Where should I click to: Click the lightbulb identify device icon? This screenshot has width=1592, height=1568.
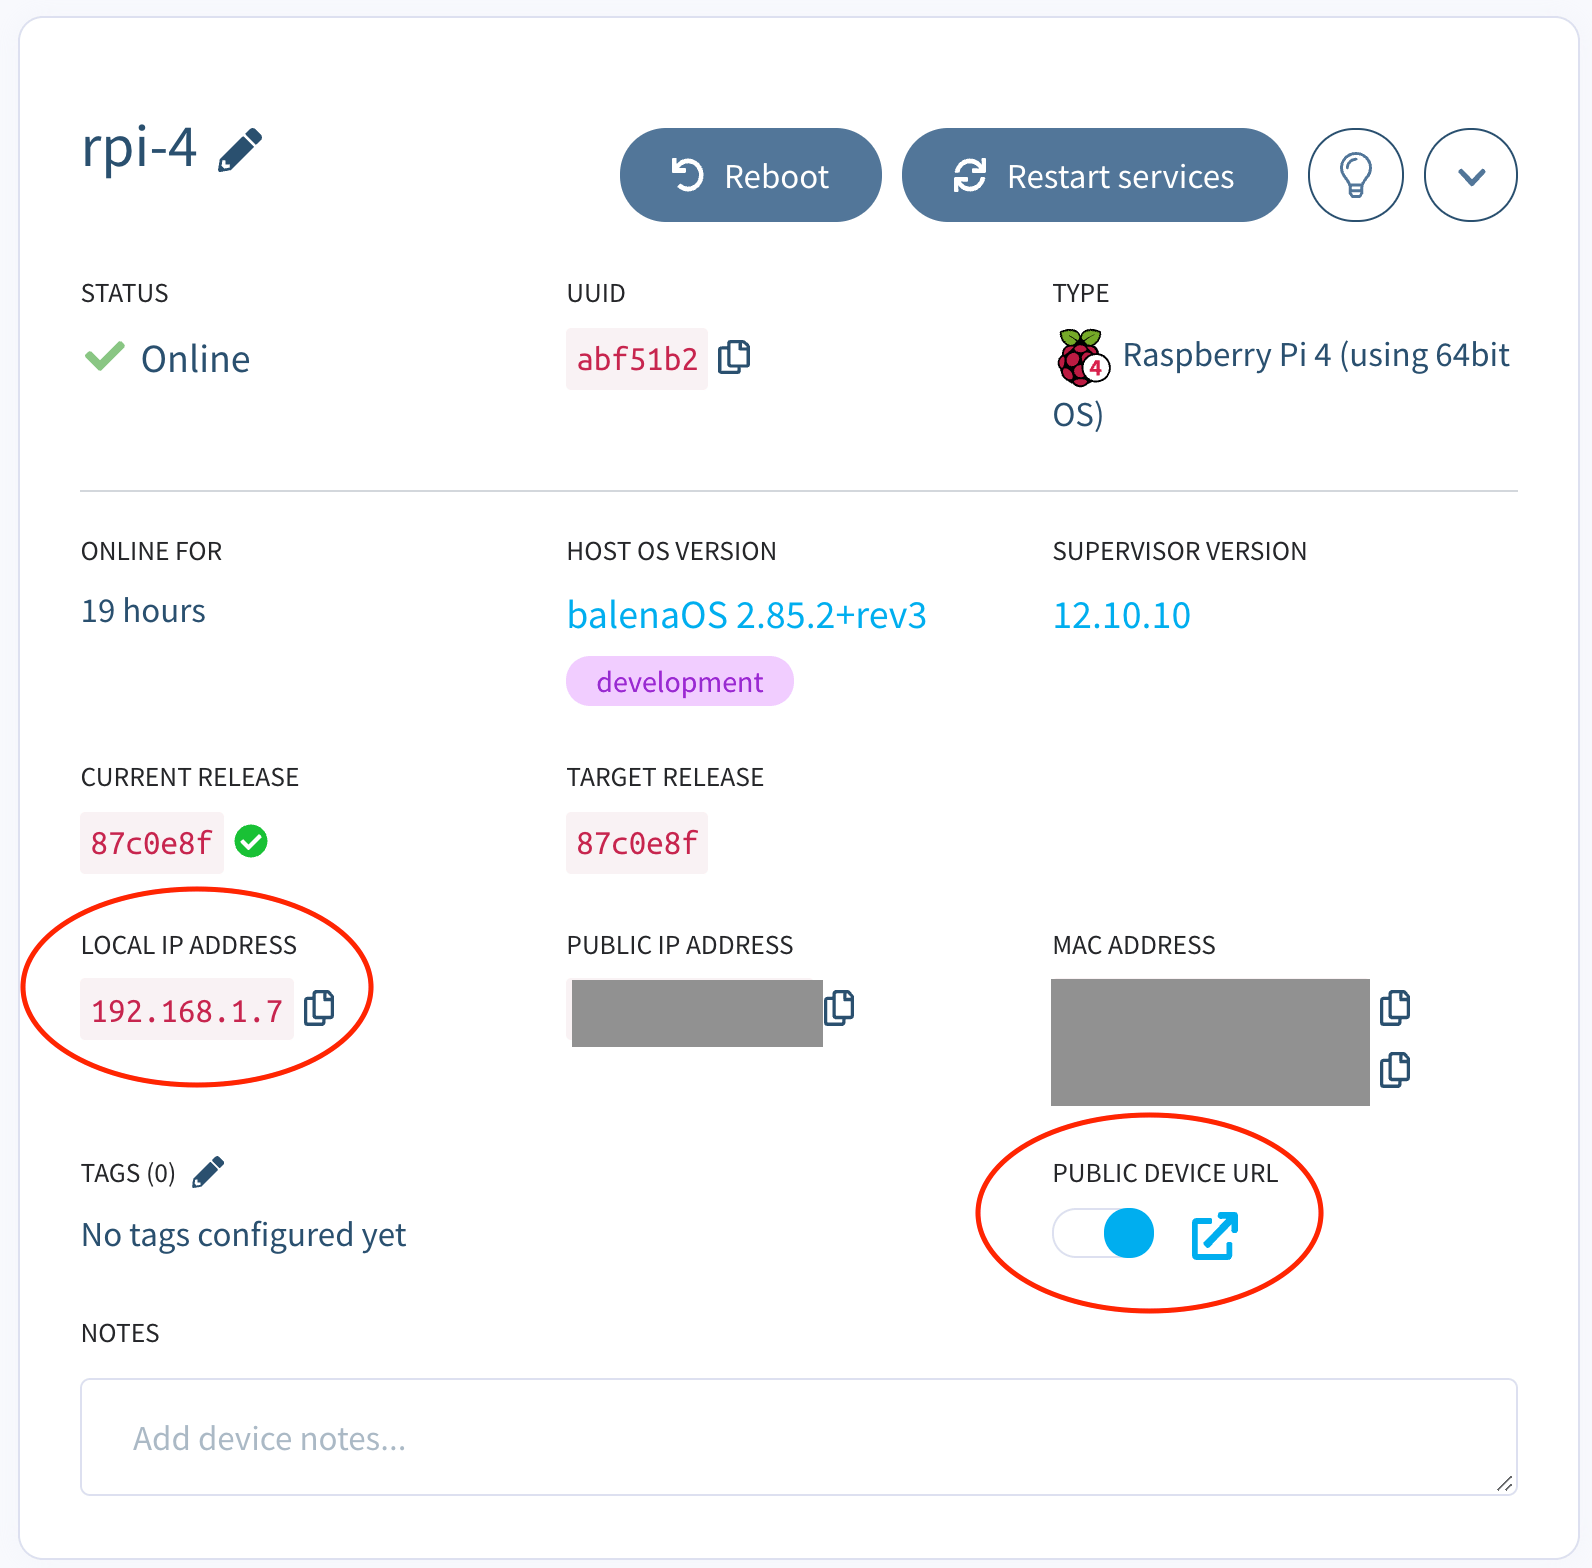point(1355,176)
